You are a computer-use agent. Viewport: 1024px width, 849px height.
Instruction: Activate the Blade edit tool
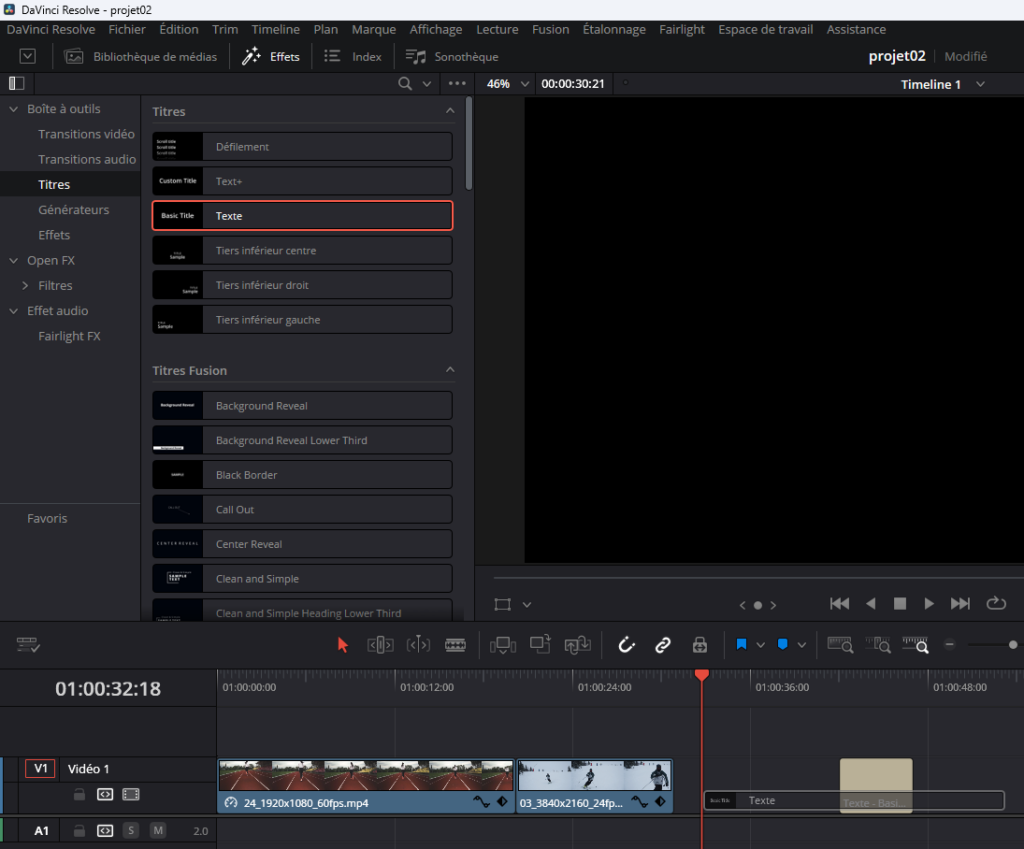tap(455, 645)
